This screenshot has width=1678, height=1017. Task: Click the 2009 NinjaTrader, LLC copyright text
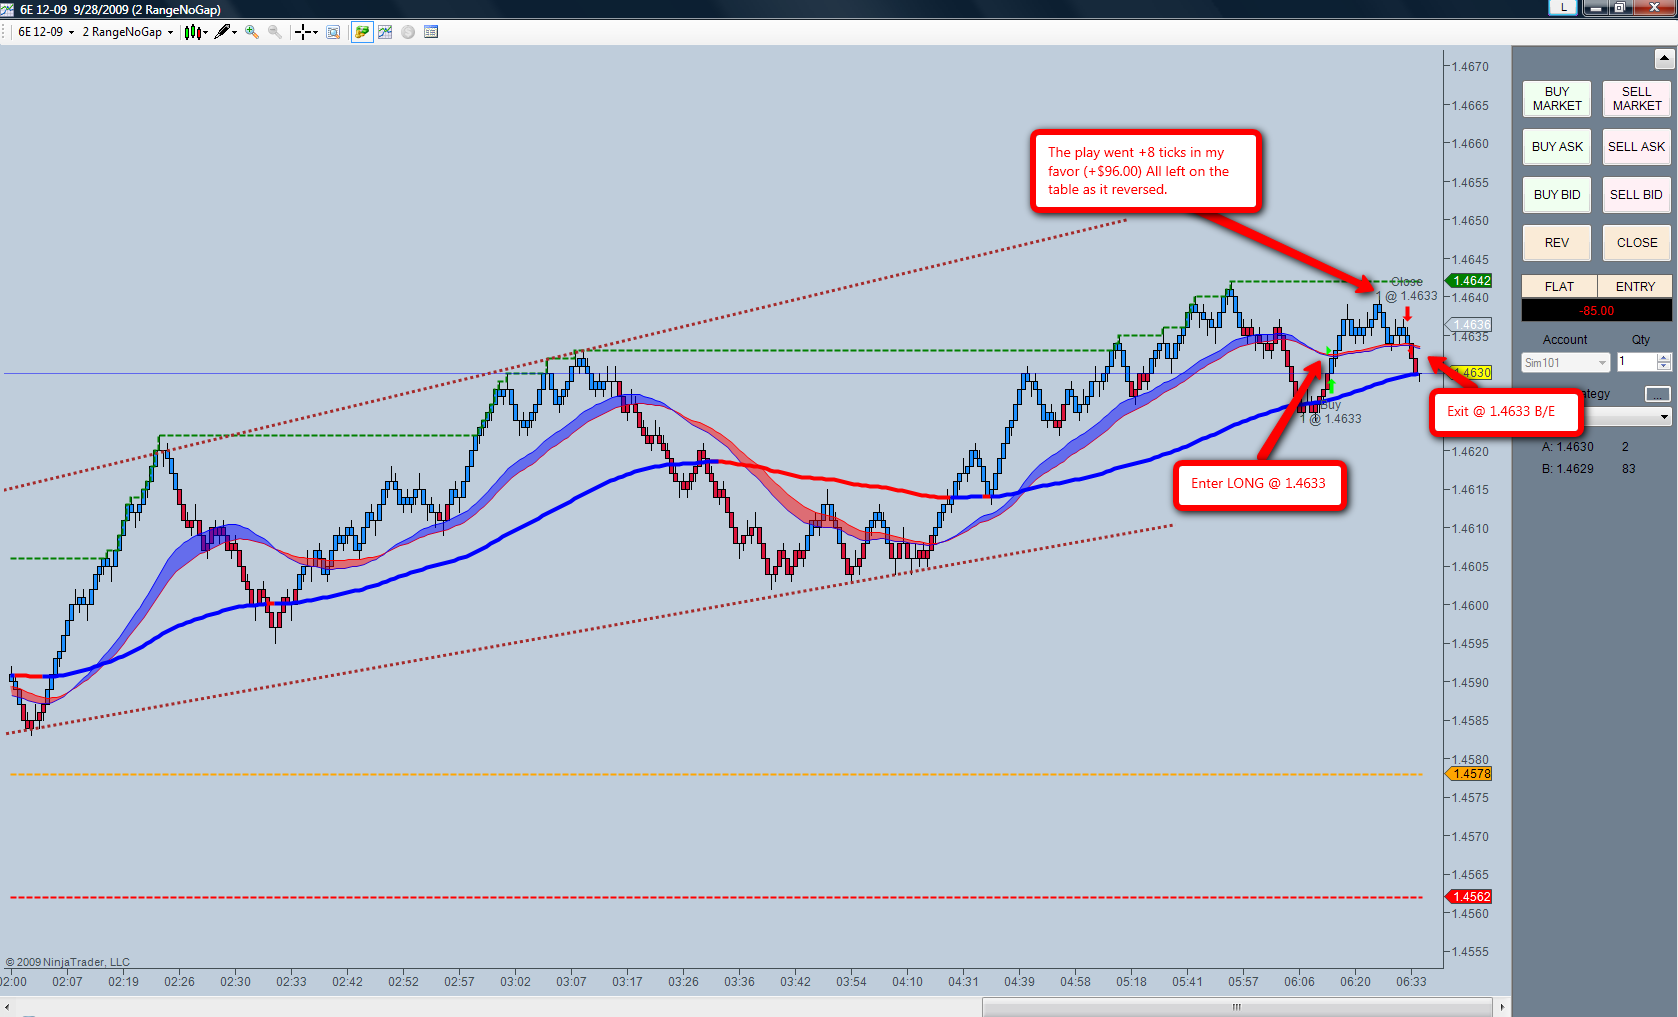(x=68, y=962)
